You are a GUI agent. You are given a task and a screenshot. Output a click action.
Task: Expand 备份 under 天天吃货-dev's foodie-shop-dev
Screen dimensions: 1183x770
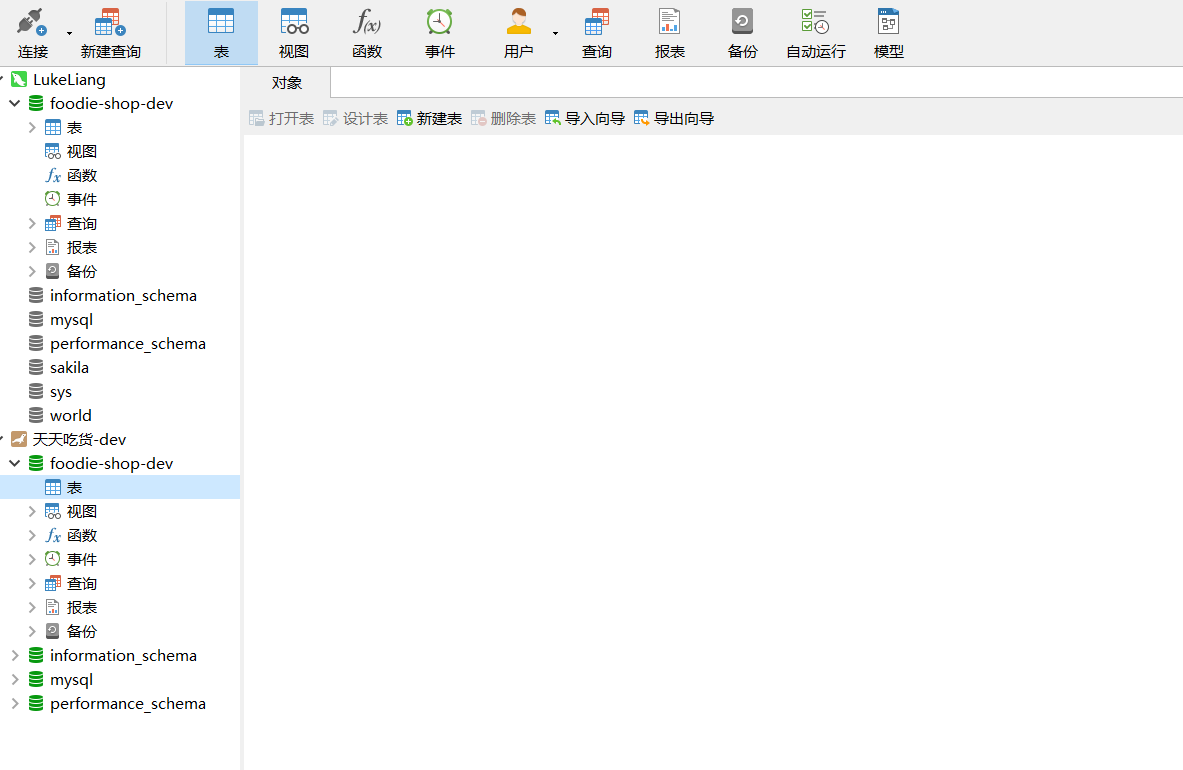click(32, 631)
